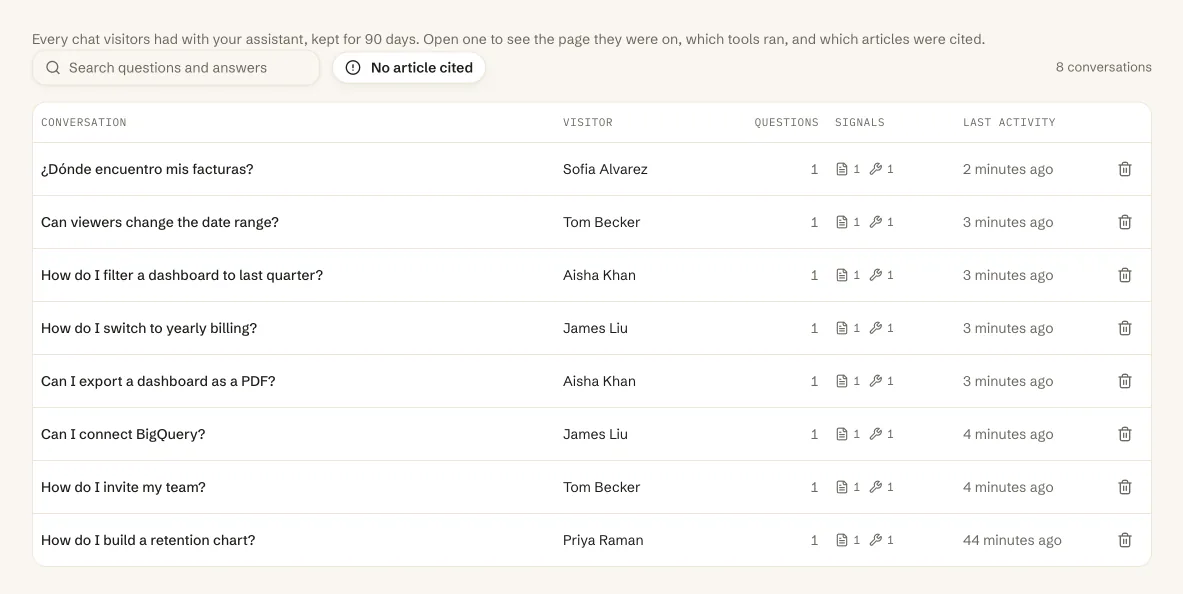Click the wrench icon in the last quarter row
This screenshot has width=1183, height=594.
[875, 275]
